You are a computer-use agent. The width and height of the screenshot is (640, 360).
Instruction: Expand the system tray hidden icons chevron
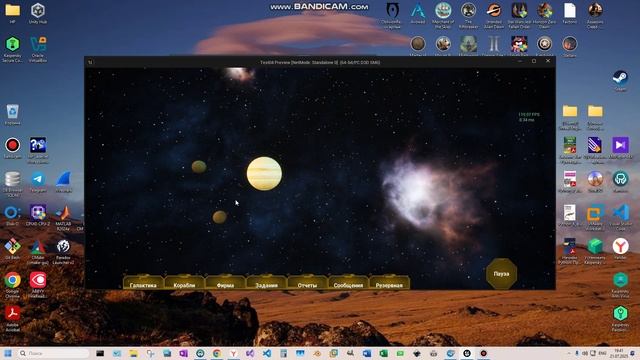569,353
